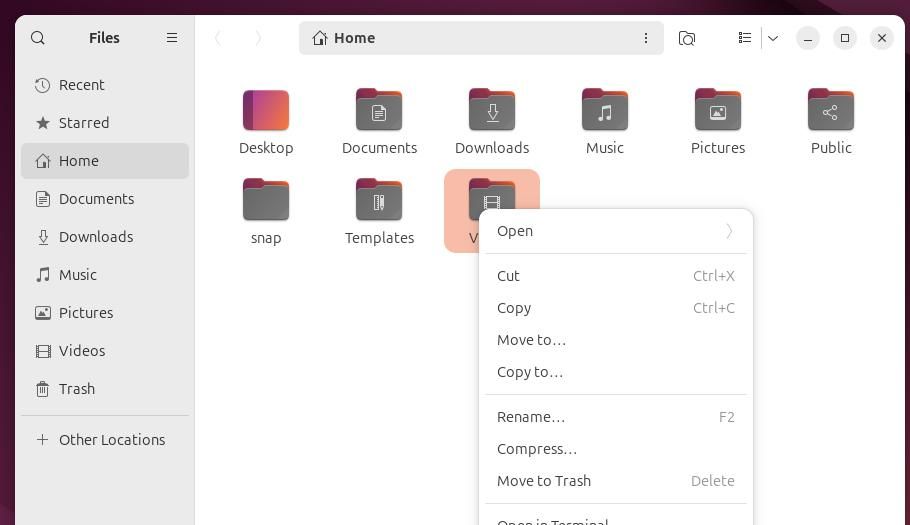Choose Copy from the context menu
Viewport: 910px width, 525px height.
tap(616, 308)
